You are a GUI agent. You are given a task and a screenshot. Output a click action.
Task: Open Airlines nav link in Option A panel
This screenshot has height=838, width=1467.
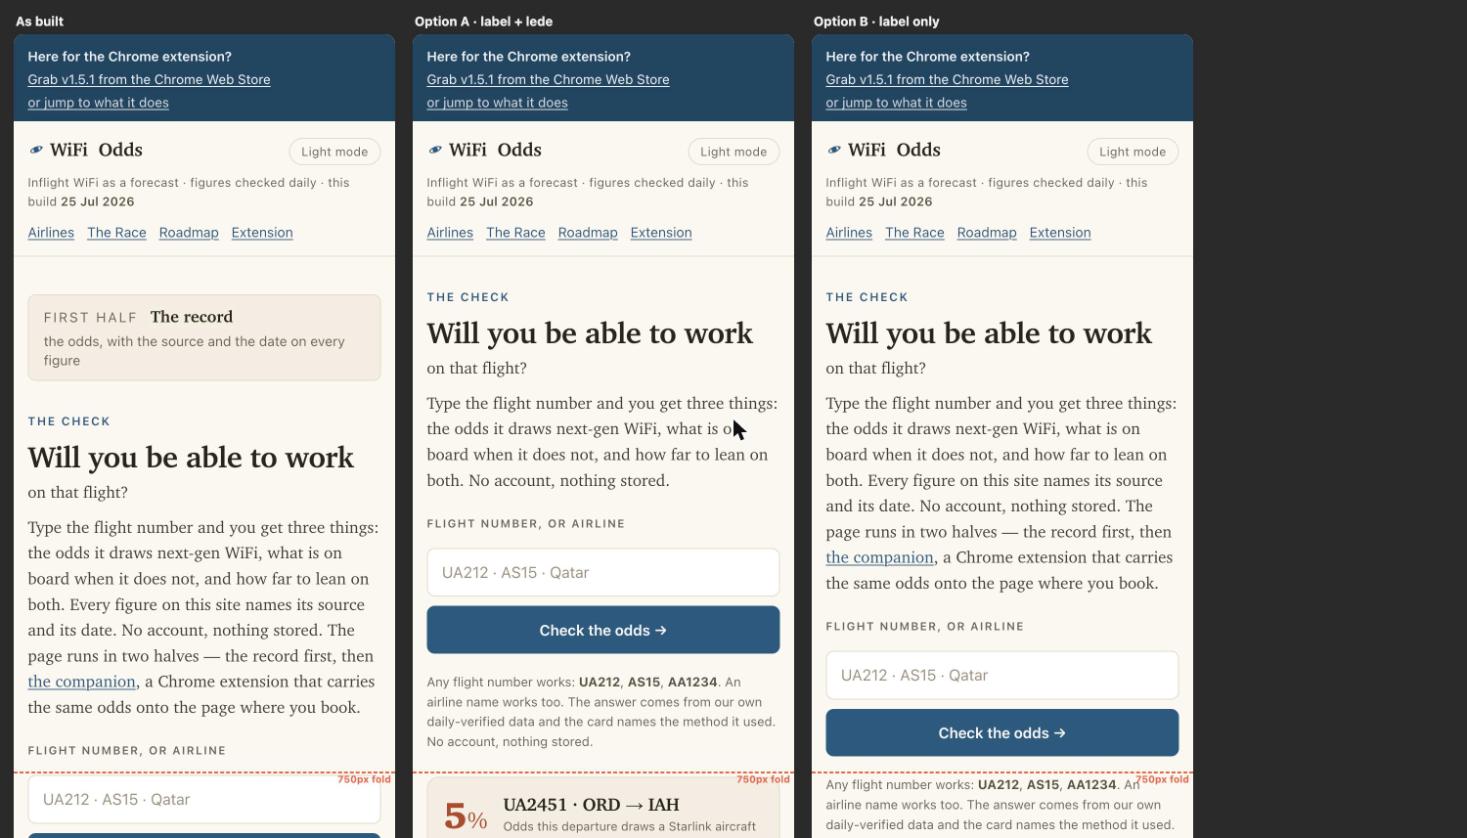(450, 233)
